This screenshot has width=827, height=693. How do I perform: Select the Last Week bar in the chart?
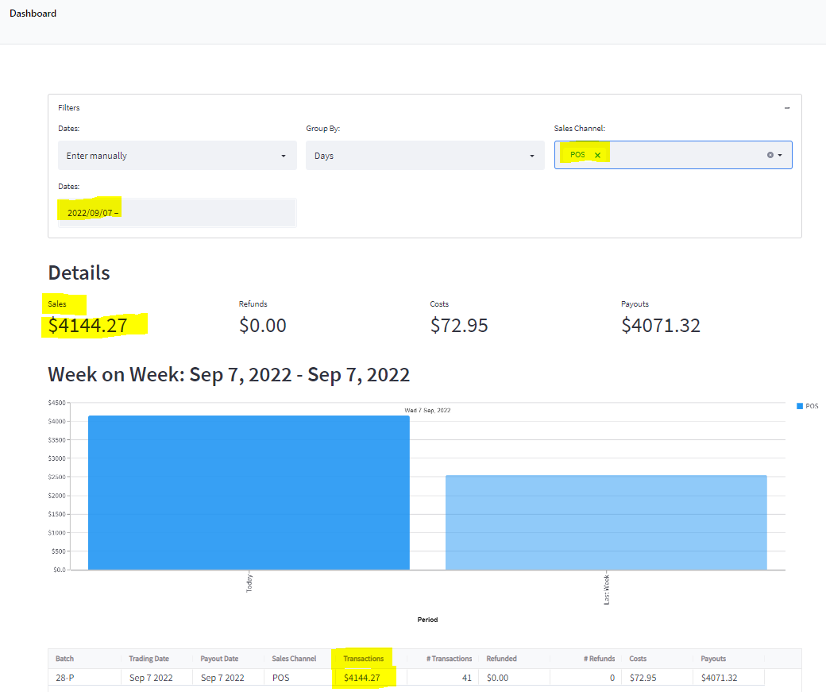(x=606, y=520)
